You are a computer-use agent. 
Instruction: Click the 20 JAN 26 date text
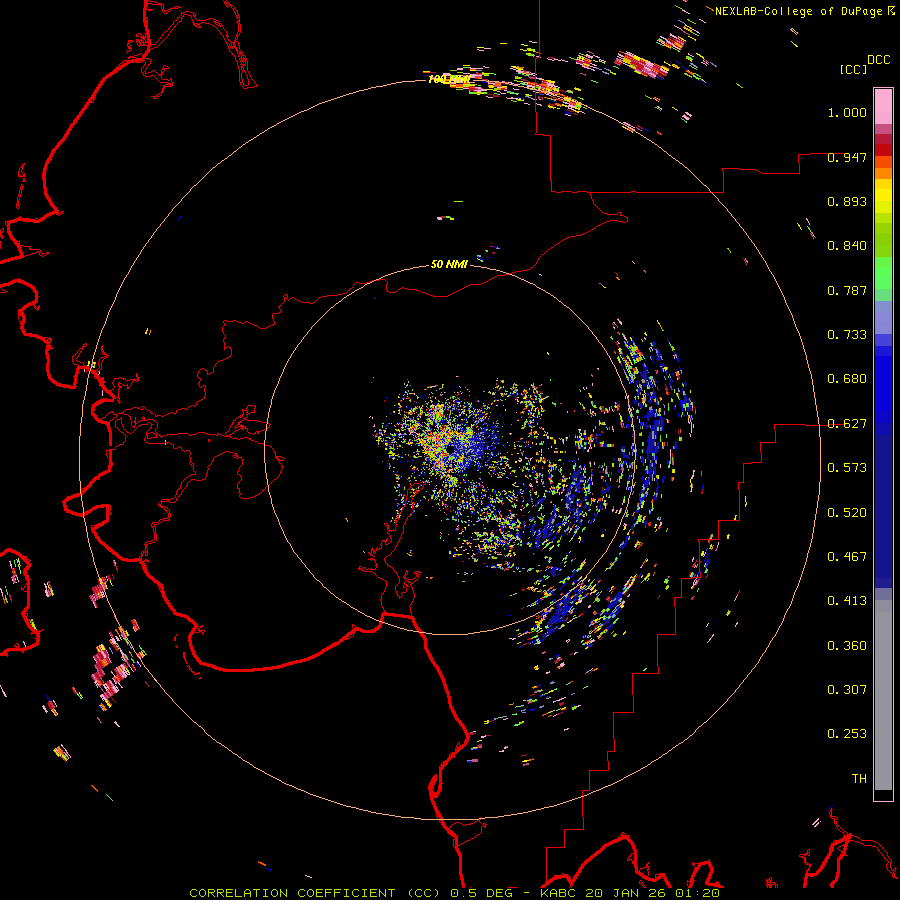[624, 893]
